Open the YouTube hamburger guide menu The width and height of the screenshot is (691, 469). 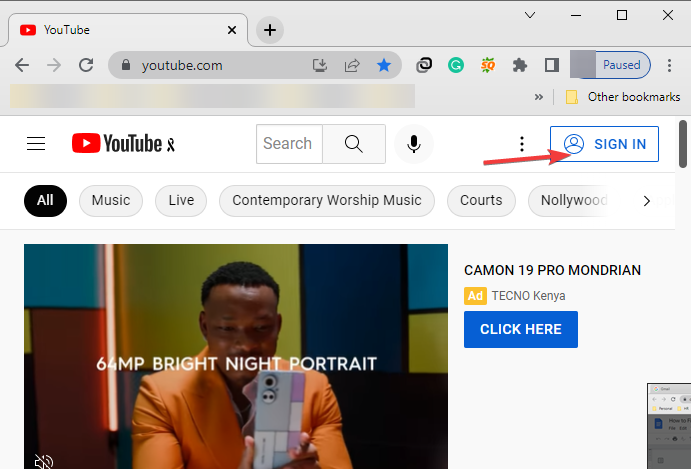36,144
